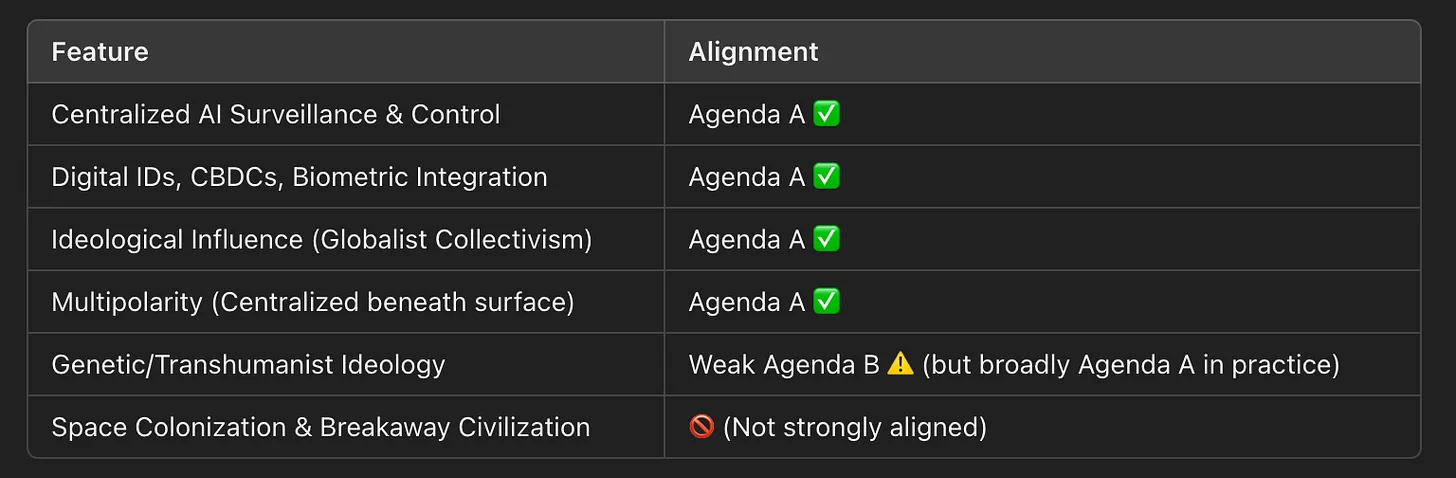The width and height of the screenshot is (1456, 478).
Task: Click the green checkmark in Multipolarity row
Action: [x=826, y=302]
